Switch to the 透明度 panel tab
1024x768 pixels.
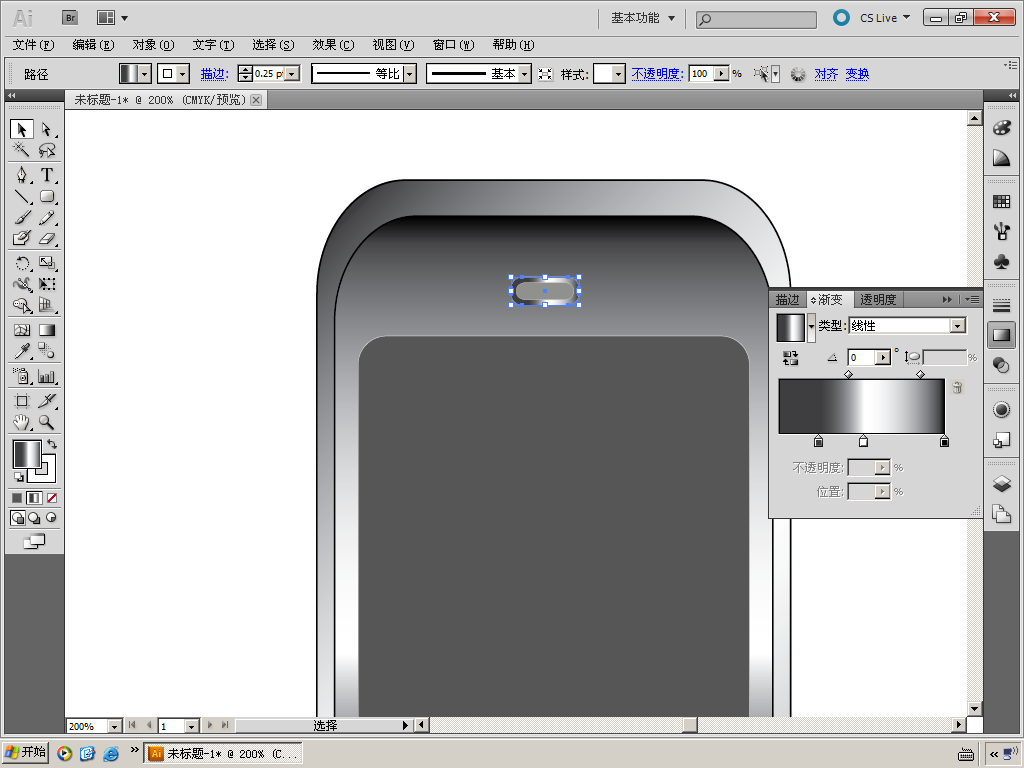click(878, 299)
